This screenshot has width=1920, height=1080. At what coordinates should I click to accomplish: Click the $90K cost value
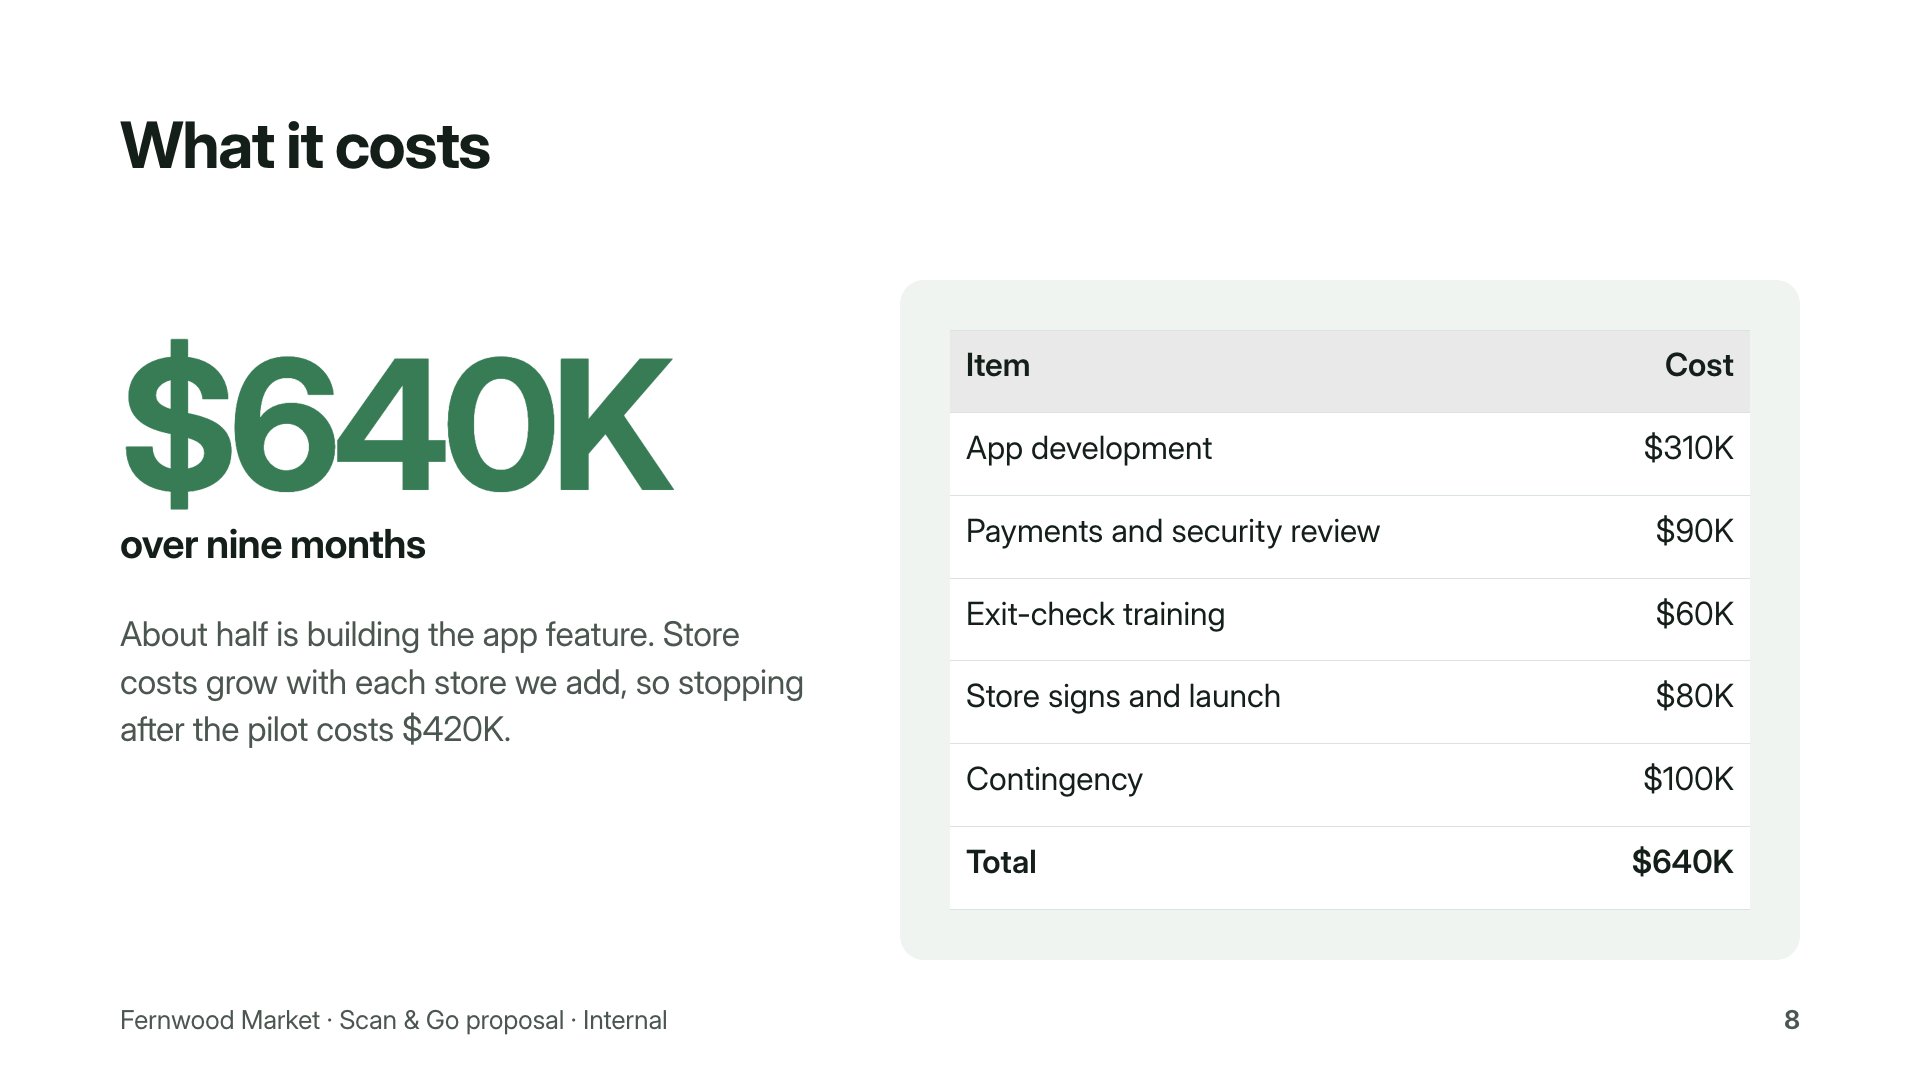pos(1694,531)
